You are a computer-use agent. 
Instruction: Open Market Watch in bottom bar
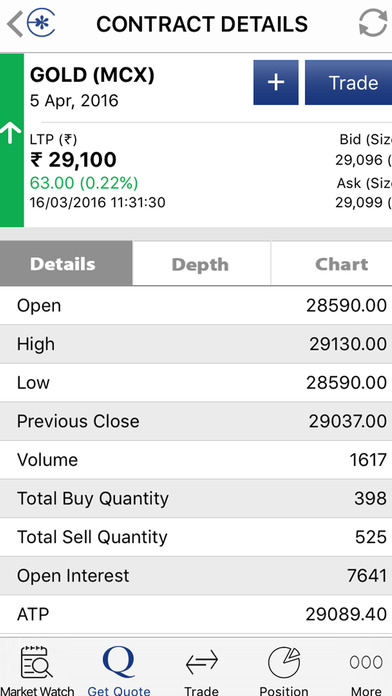click(x=37, y=670)
